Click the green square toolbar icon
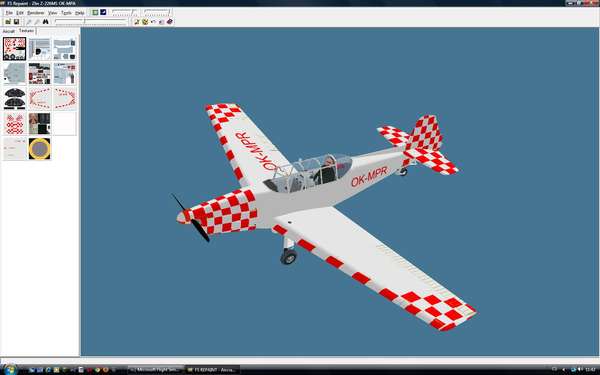Viewport: 600px width, 375px height. [x=95, y=12]
